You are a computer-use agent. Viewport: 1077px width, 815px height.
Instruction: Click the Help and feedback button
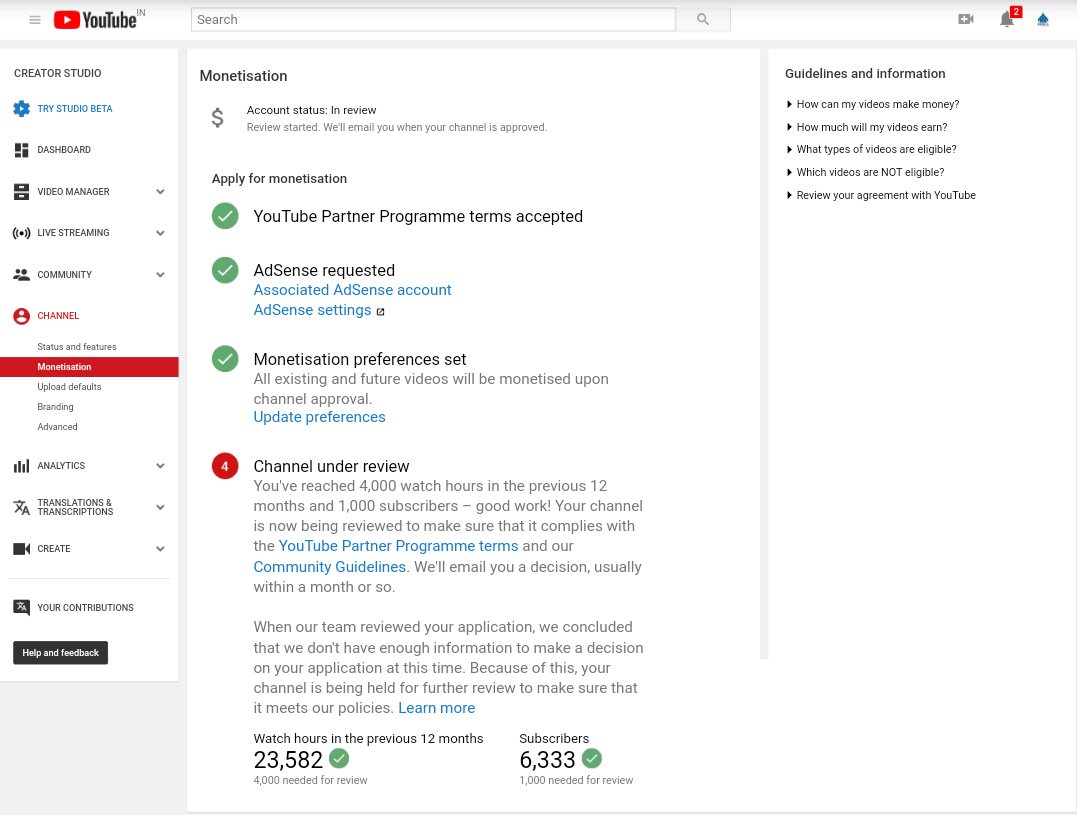pyautogui.click(x=60, y=653)
